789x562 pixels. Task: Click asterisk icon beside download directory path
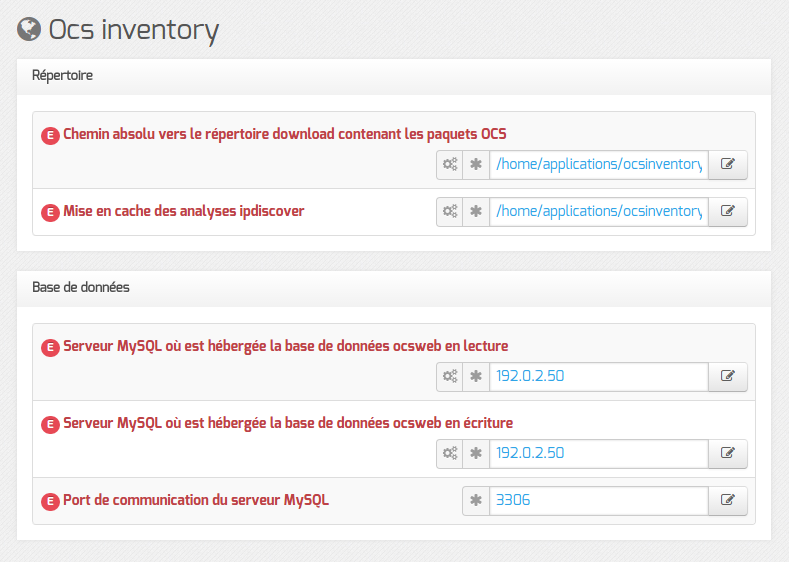coord(476,165)
